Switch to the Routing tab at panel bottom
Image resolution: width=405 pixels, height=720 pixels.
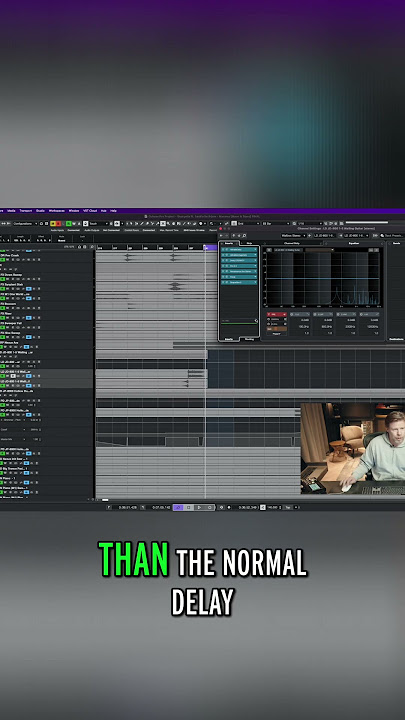click(x=249, y=339)
